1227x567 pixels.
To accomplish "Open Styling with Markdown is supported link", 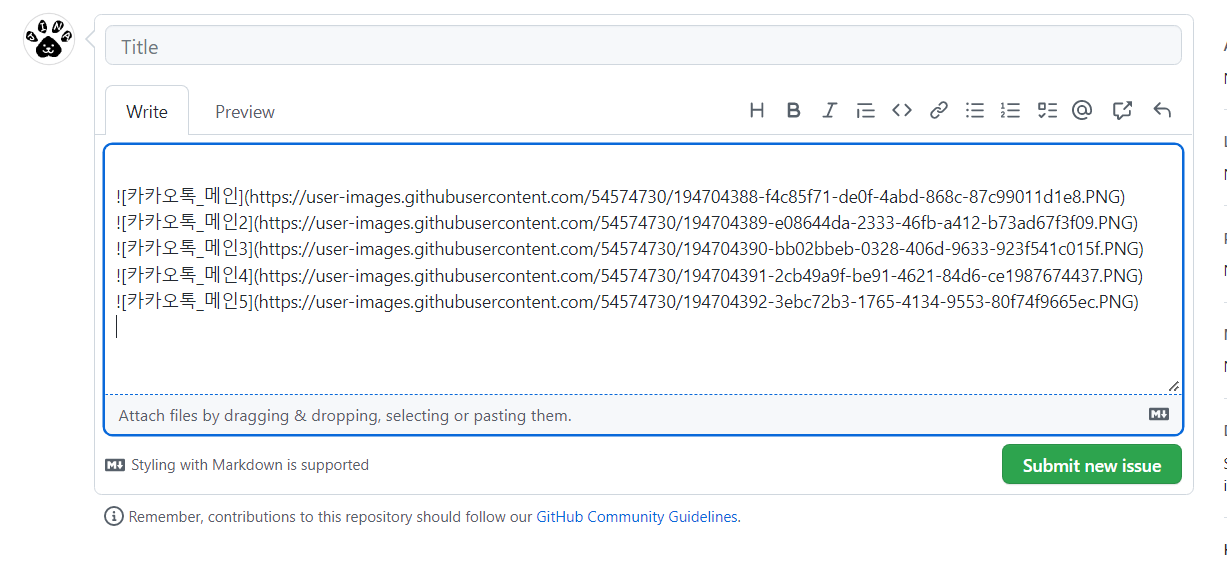I will tap(238, 465).
